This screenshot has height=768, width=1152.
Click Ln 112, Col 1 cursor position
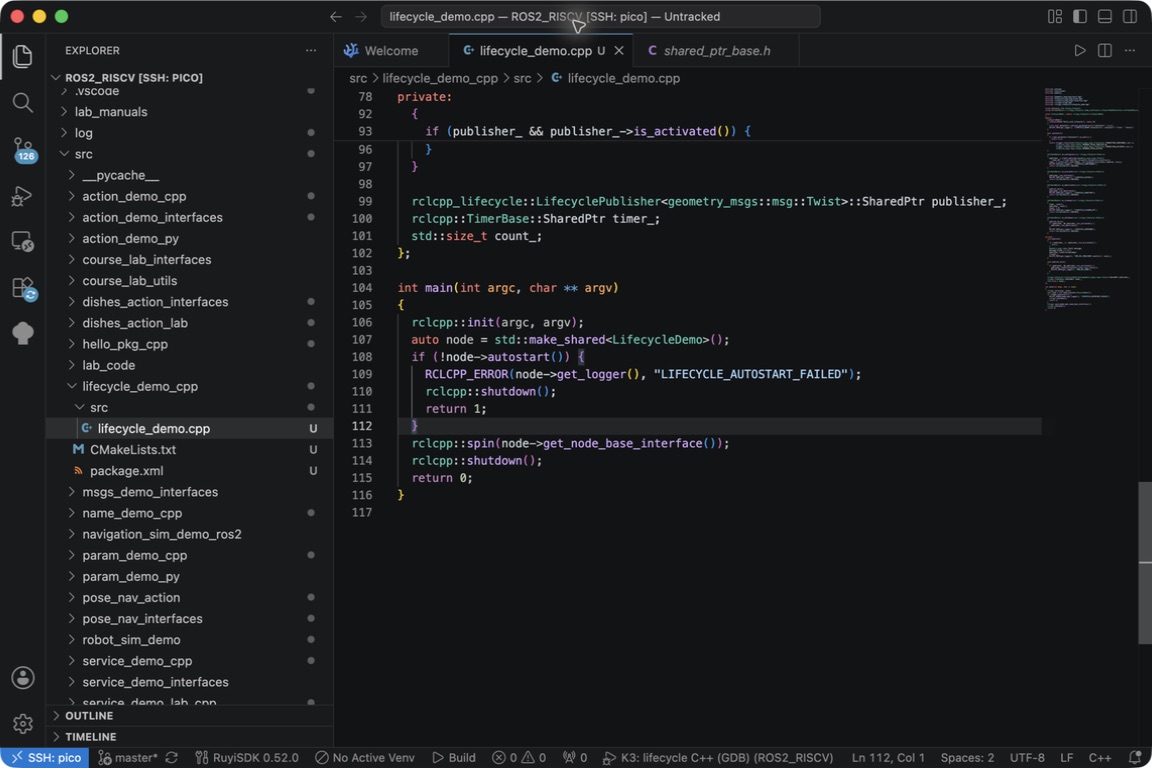coord(888,758)
